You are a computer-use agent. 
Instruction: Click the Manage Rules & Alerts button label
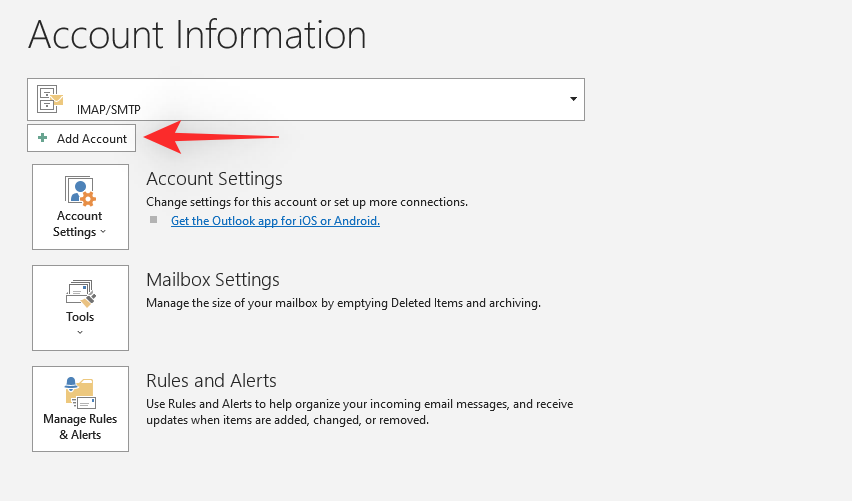pos(80,427)
